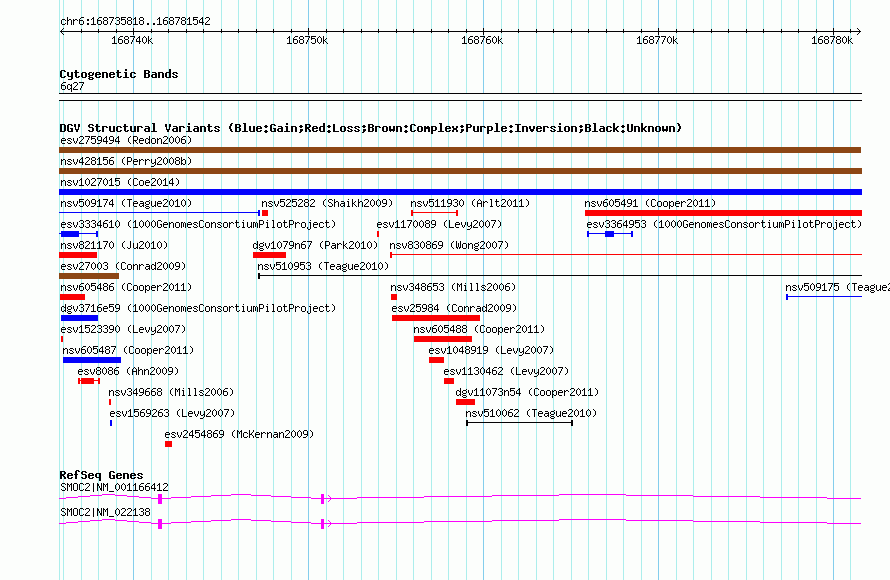Image resolution: width=890 pixels, height=580 pixels.
Task: Click the red esv2454869 block
Action: coord(169,444)
